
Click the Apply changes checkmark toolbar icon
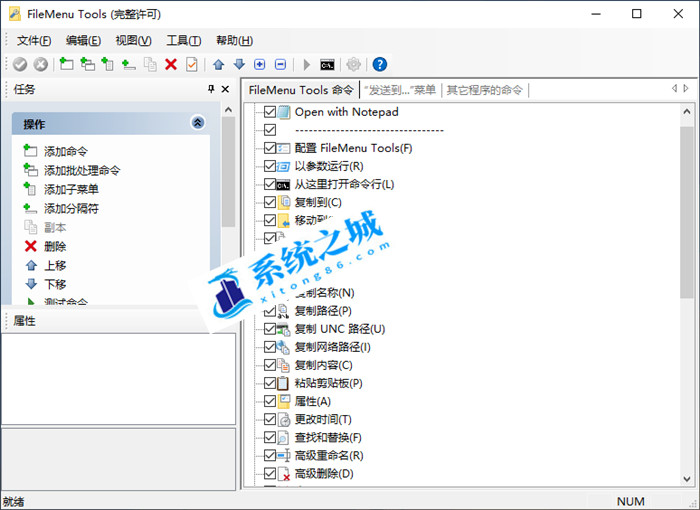[x=20, y=64]
